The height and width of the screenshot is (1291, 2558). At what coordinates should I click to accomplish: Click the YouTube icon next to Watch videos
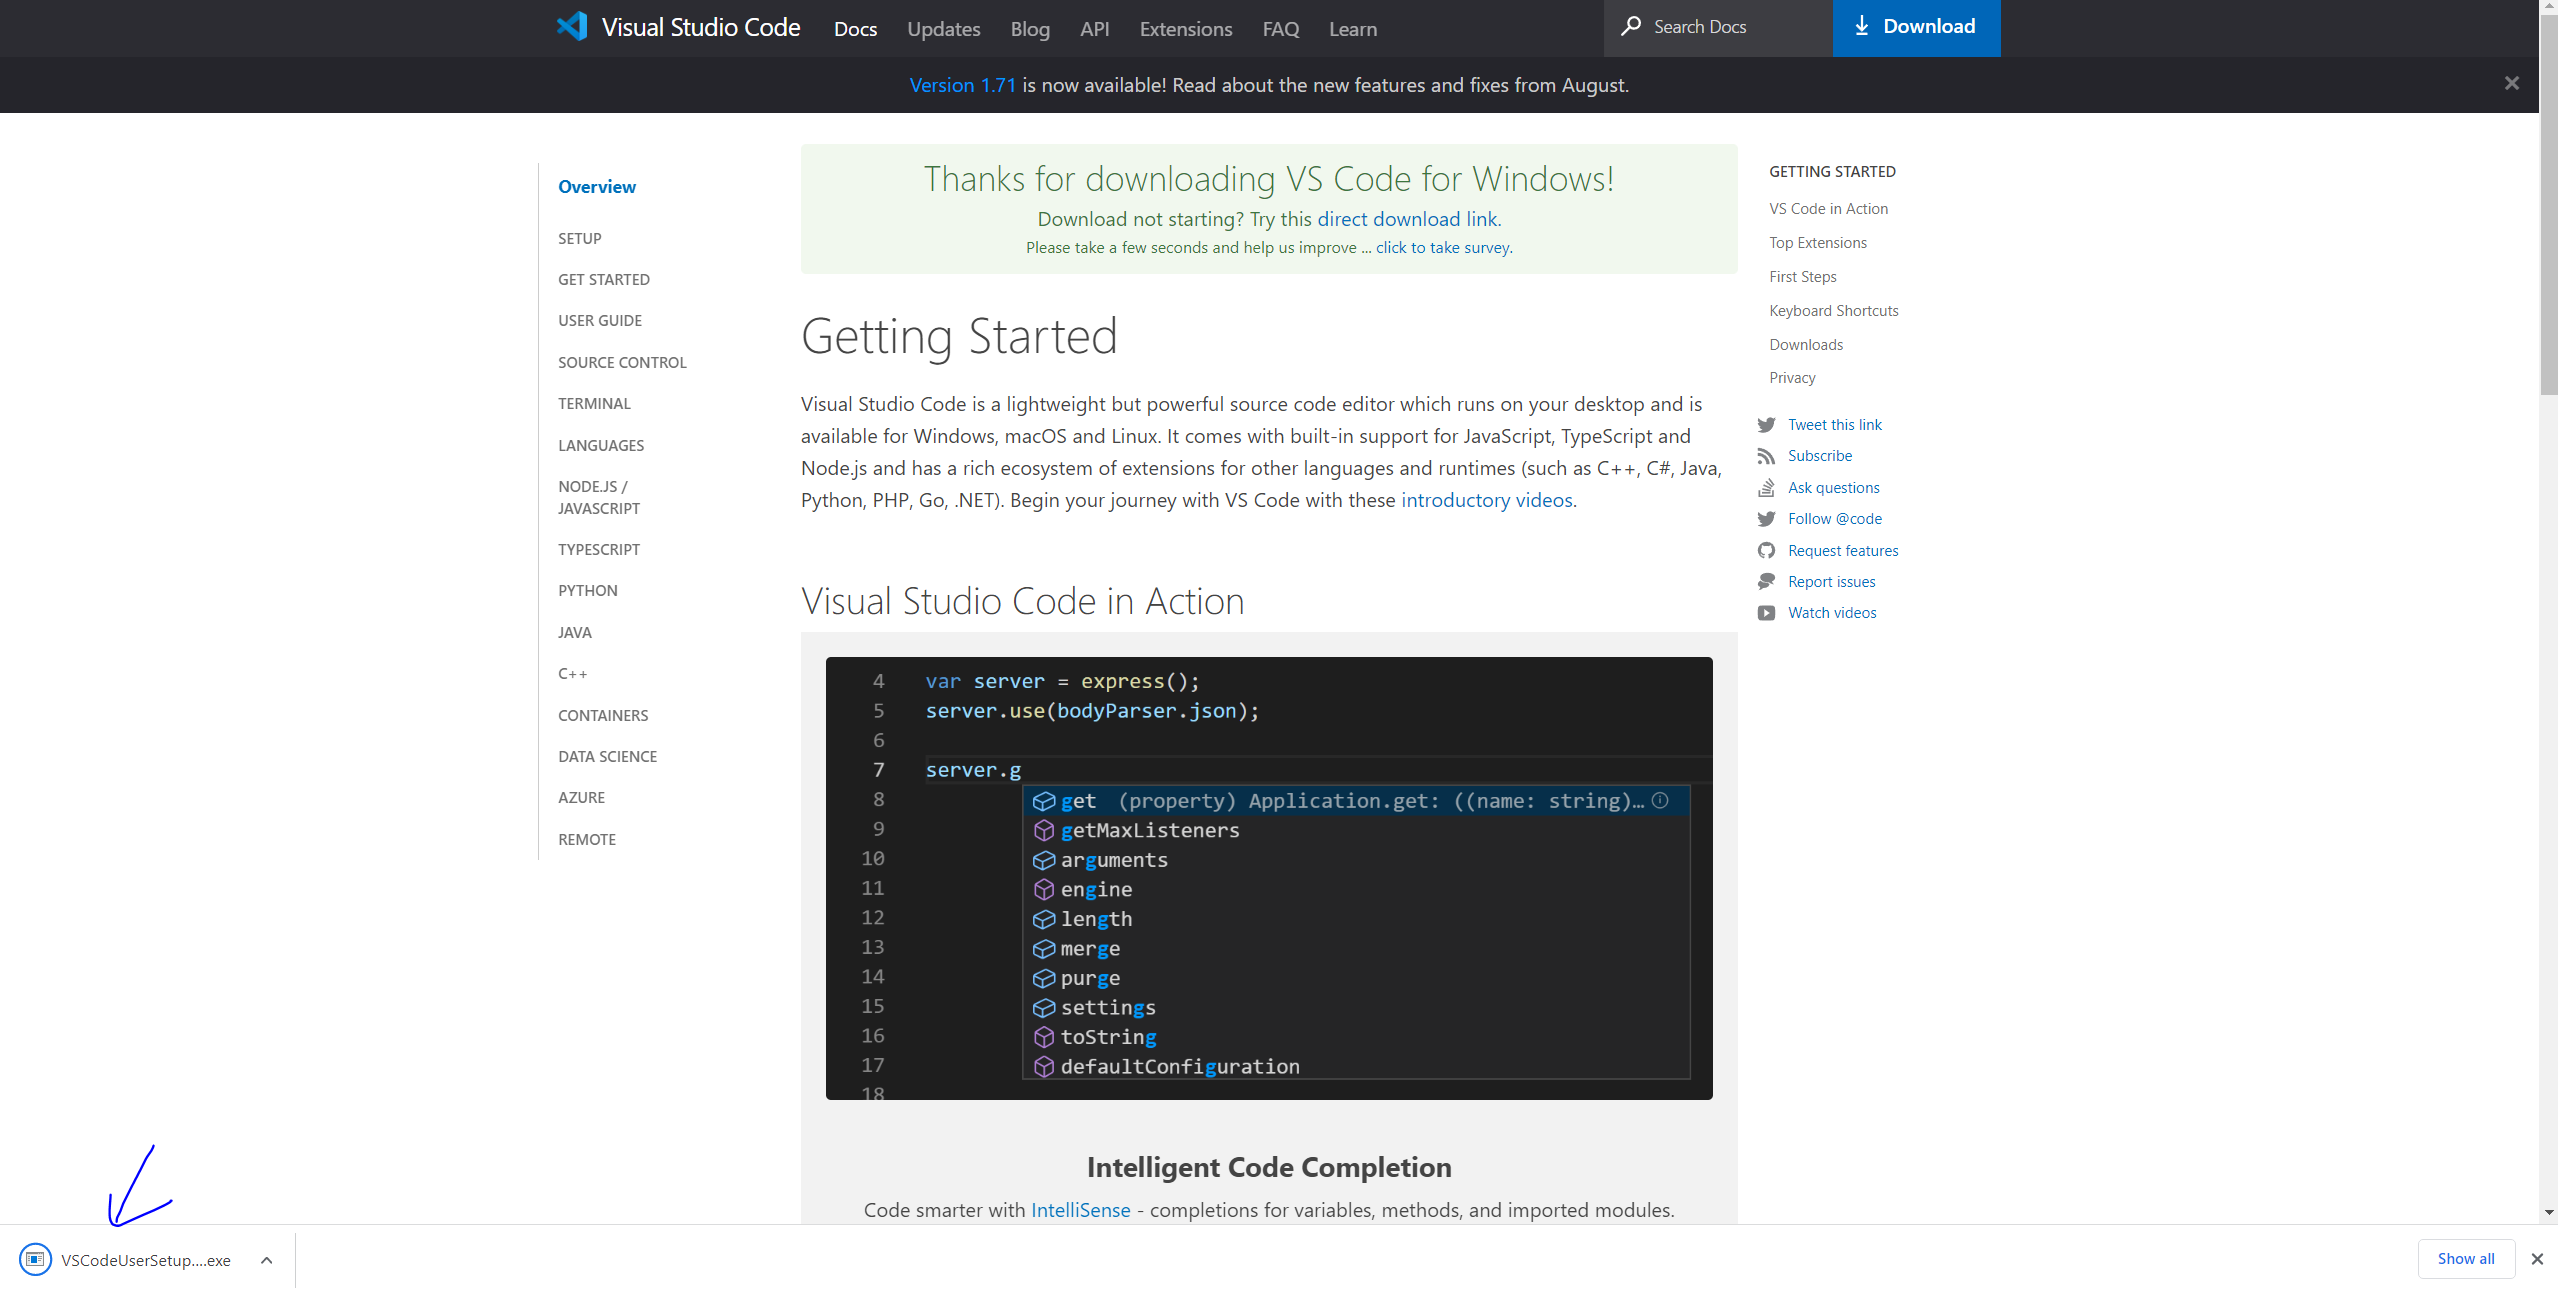1766,613
